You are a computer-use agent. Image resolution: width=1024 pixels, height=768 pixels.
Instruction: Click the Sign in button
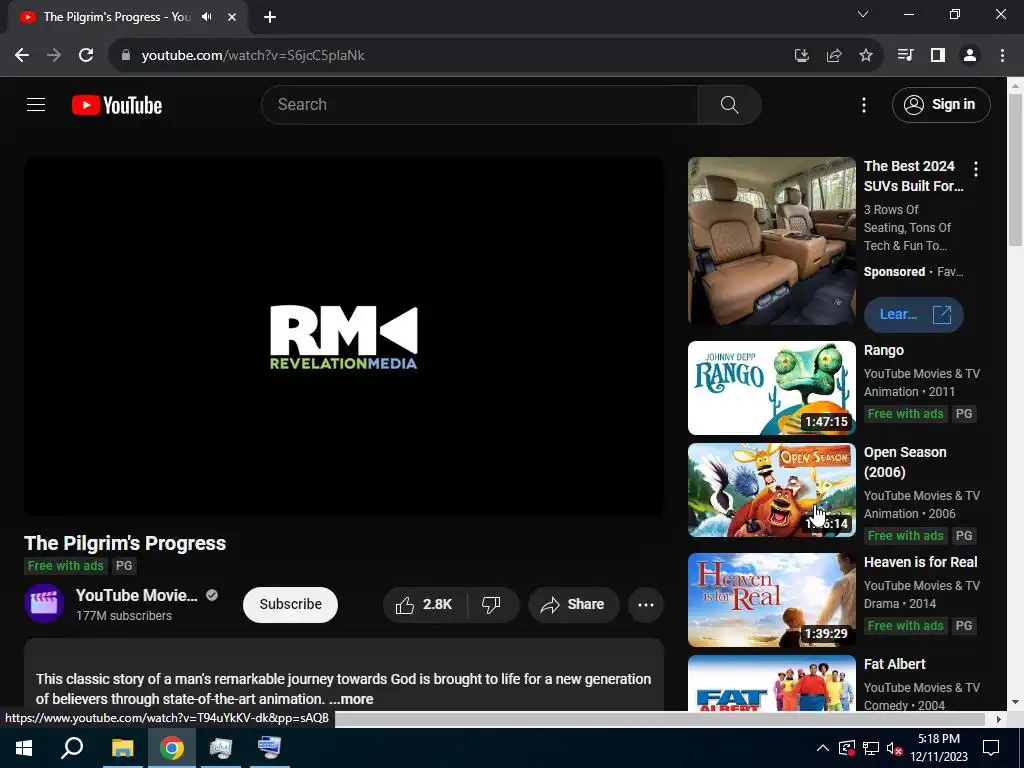click(x=941, y=104)
